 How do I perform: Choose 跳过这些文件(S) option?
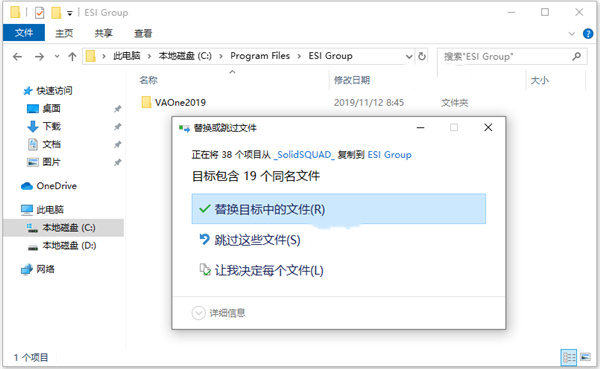pyautogui.click(x=250, y=240)
